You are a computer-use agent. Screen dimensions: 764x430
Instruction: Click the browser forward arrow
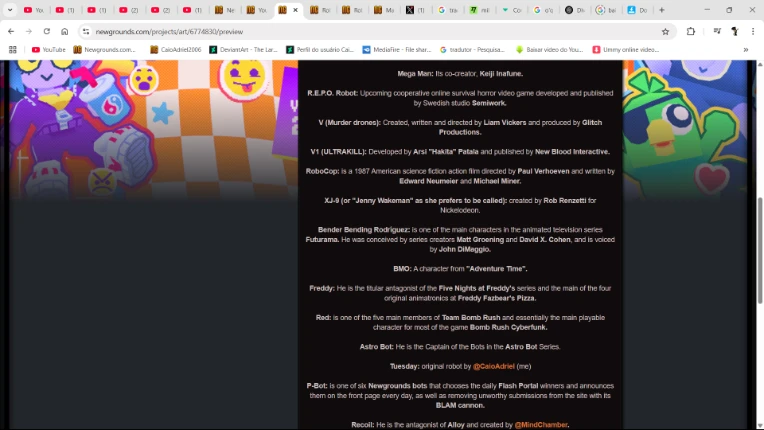29,31
